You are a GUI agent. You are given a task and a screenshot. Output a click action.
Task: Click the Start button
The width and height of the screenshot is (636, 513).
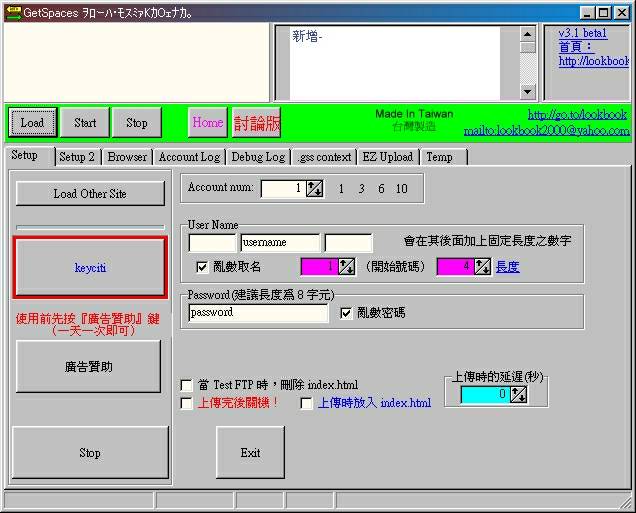click(85, 122)
